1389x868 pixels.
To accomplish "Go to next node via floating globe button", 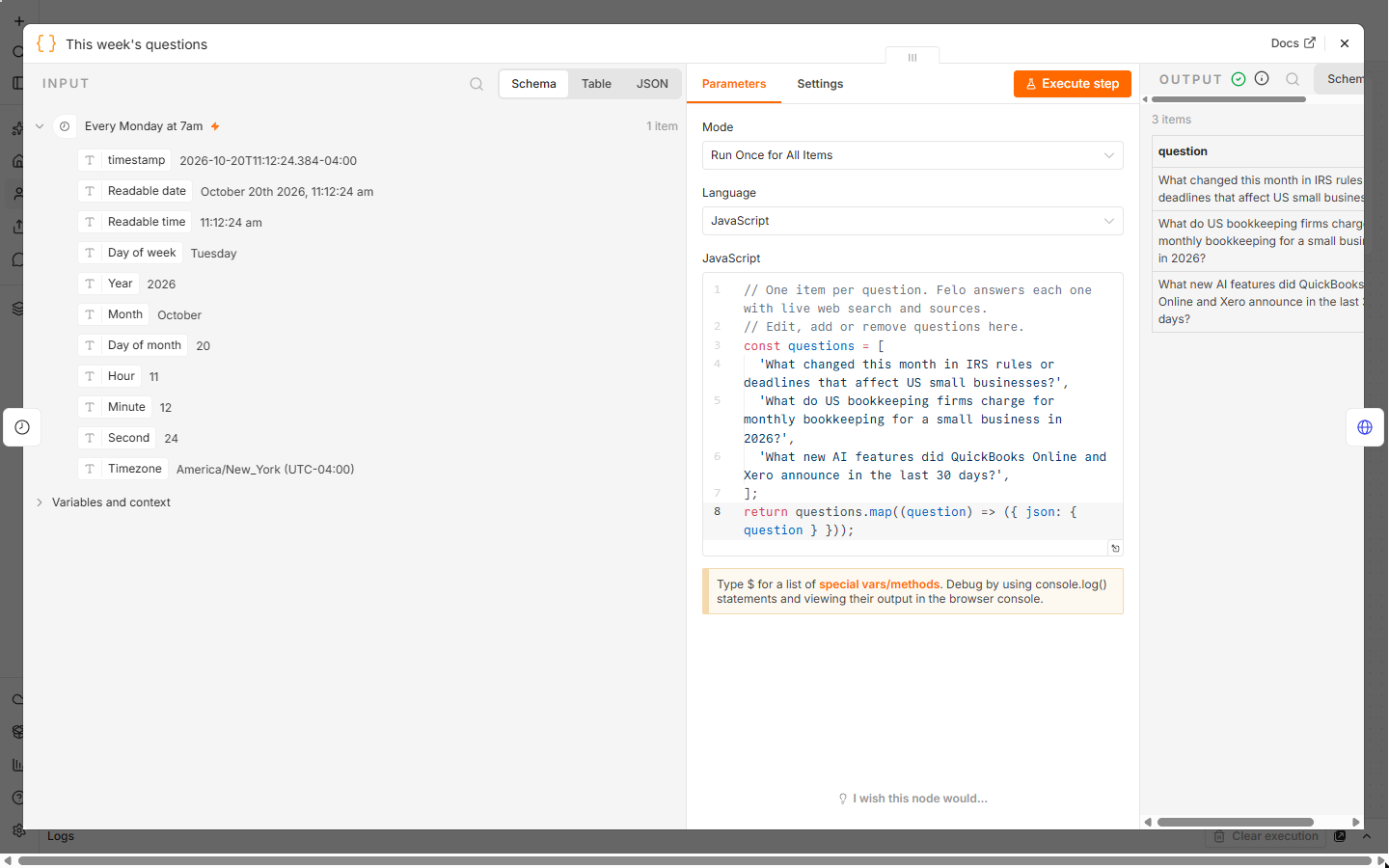I will (x=1365, y=427).
